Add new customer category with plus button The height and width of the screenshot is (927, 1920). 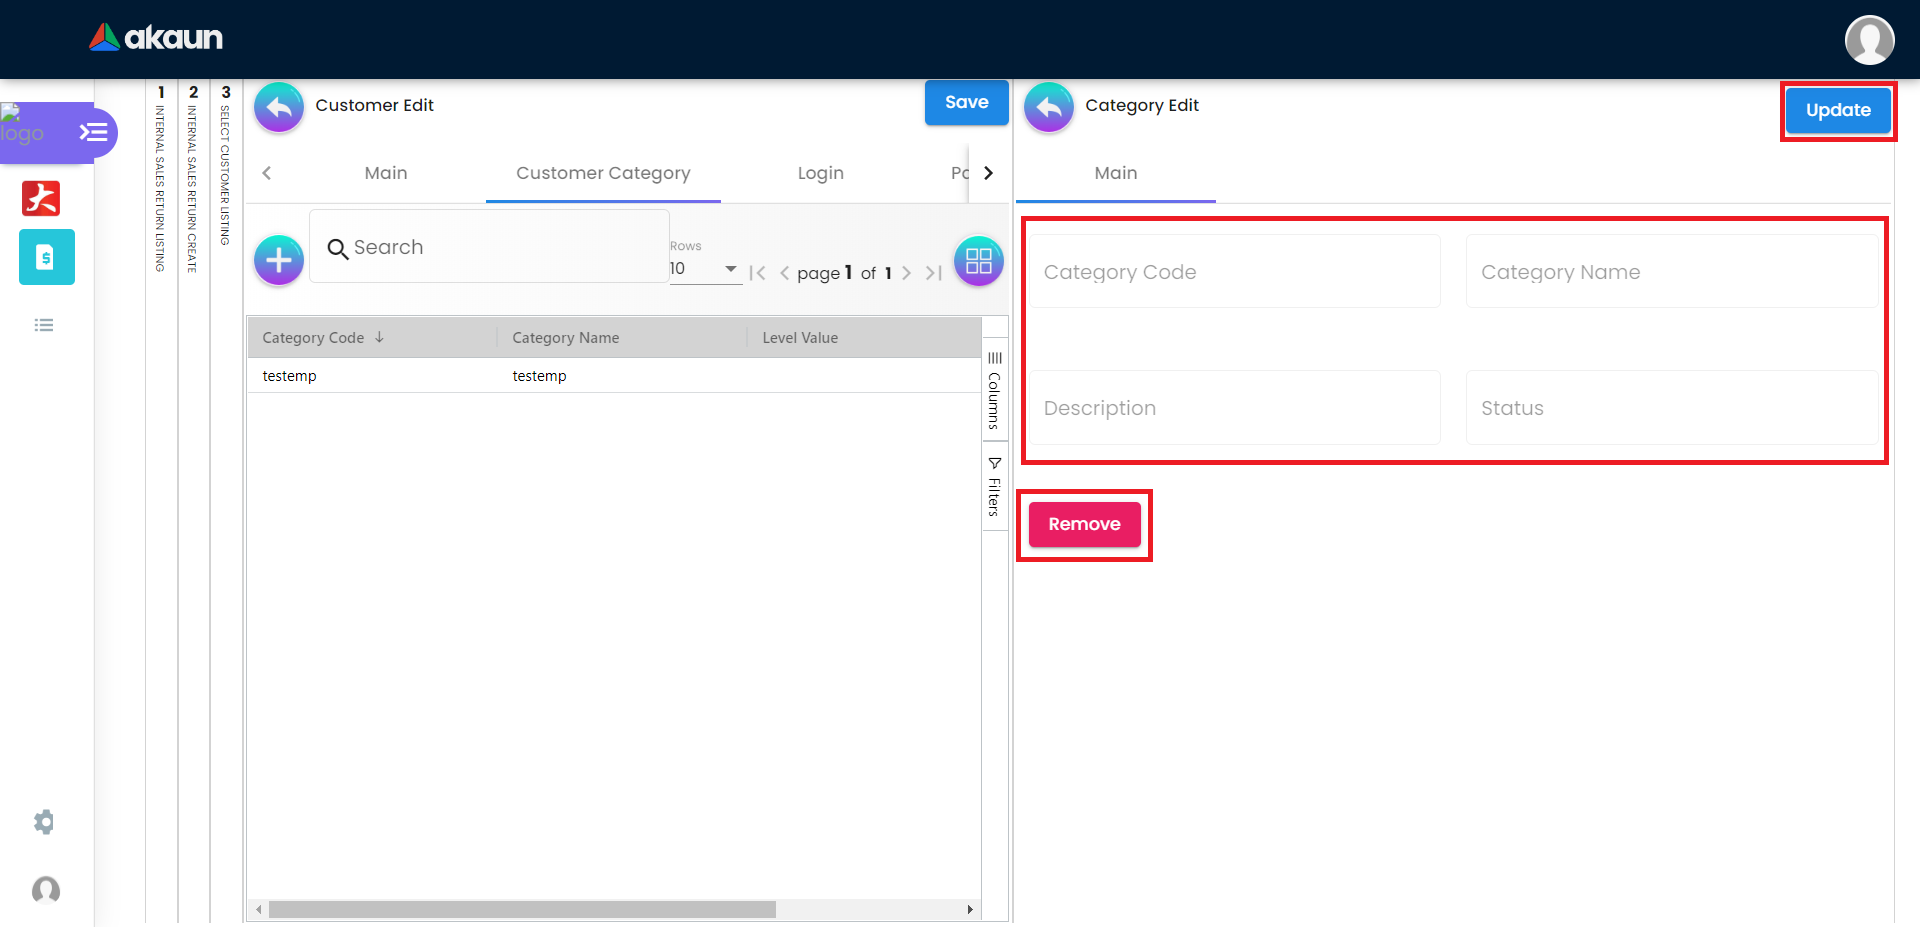coord(279,261)
